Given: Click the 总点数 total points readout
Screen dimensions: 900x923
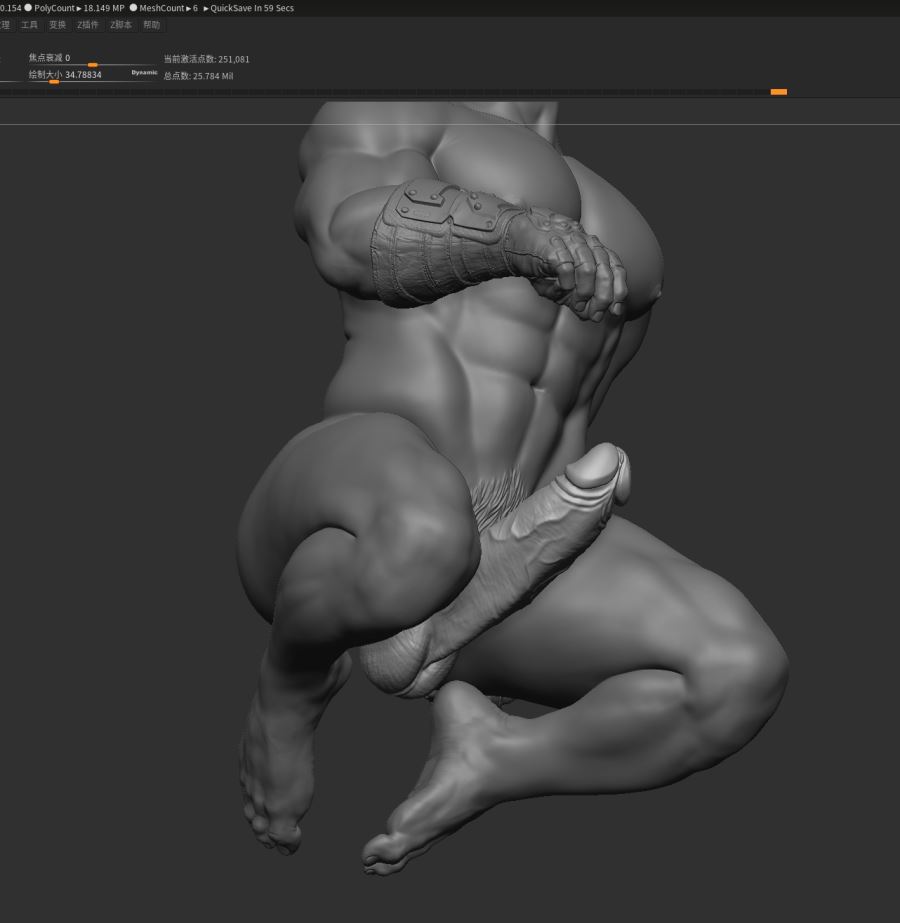Looking at the screenshot, I should 198,76.
